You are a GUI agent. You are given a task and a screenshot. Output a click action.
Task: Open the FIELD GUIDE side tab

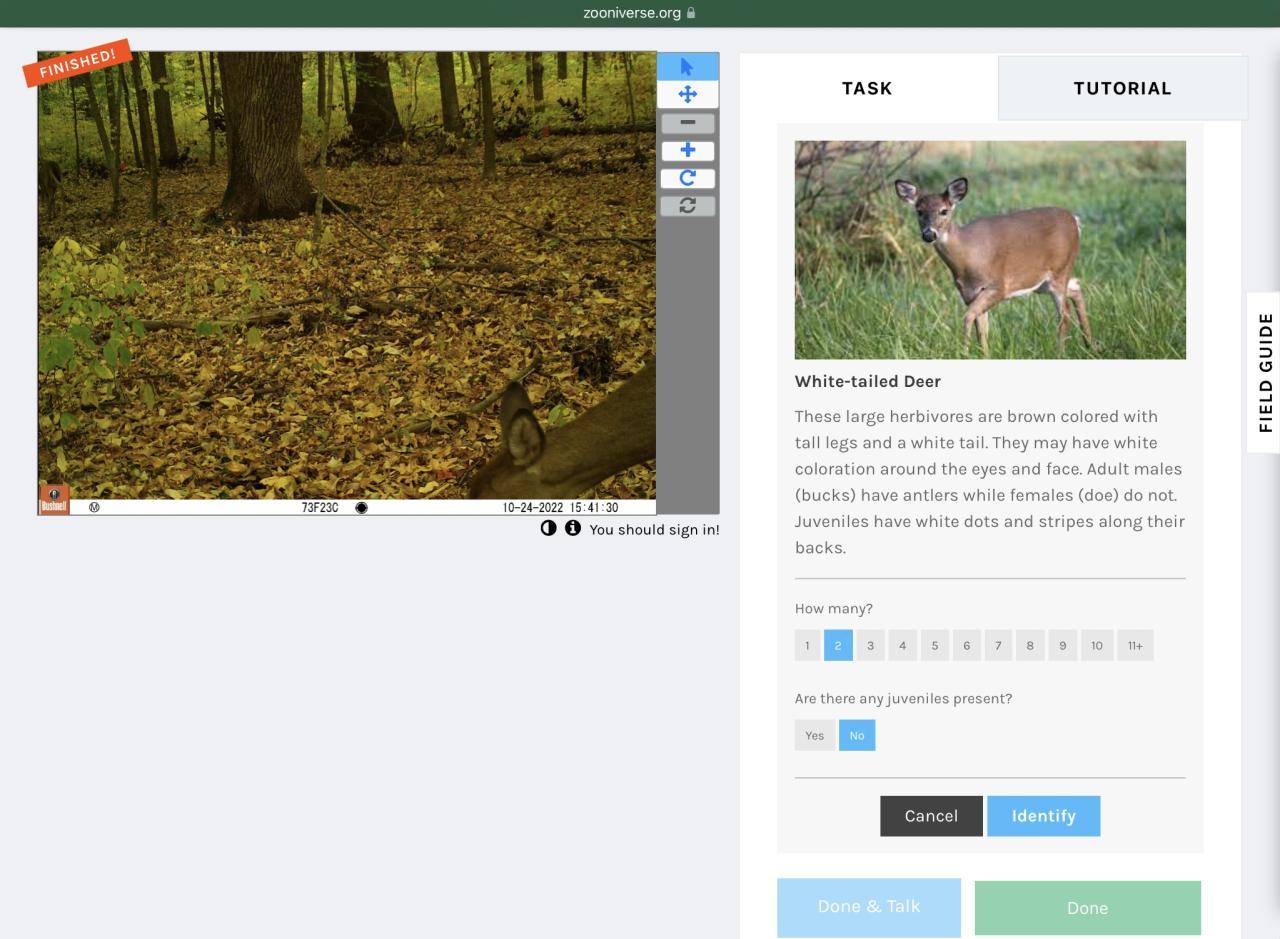click(x=1265, y=372)
